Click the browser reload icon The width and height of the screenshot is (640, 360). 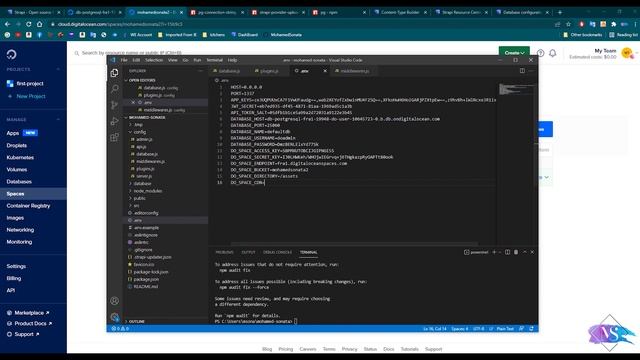point(29,24)
